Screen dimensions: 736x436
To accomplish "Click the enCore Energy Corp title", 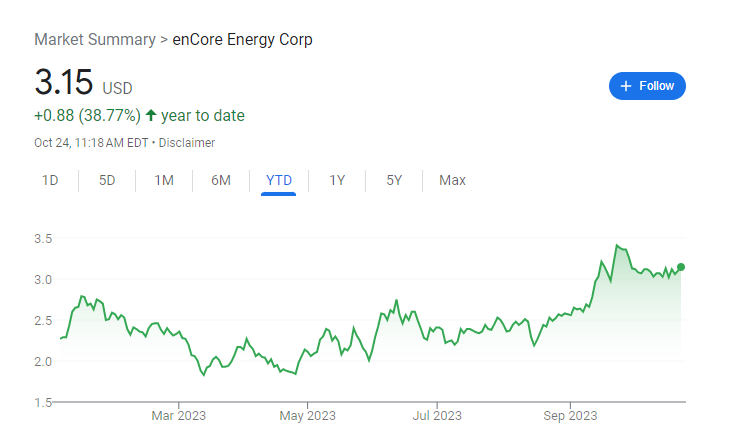I will point(242,40).
